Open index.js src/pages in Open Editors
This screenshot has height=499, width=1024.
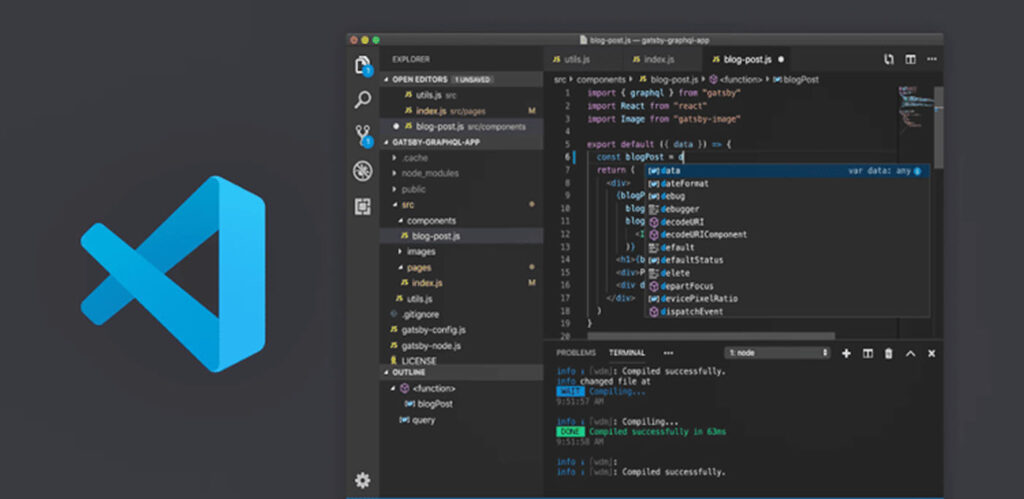pos(461,111)
